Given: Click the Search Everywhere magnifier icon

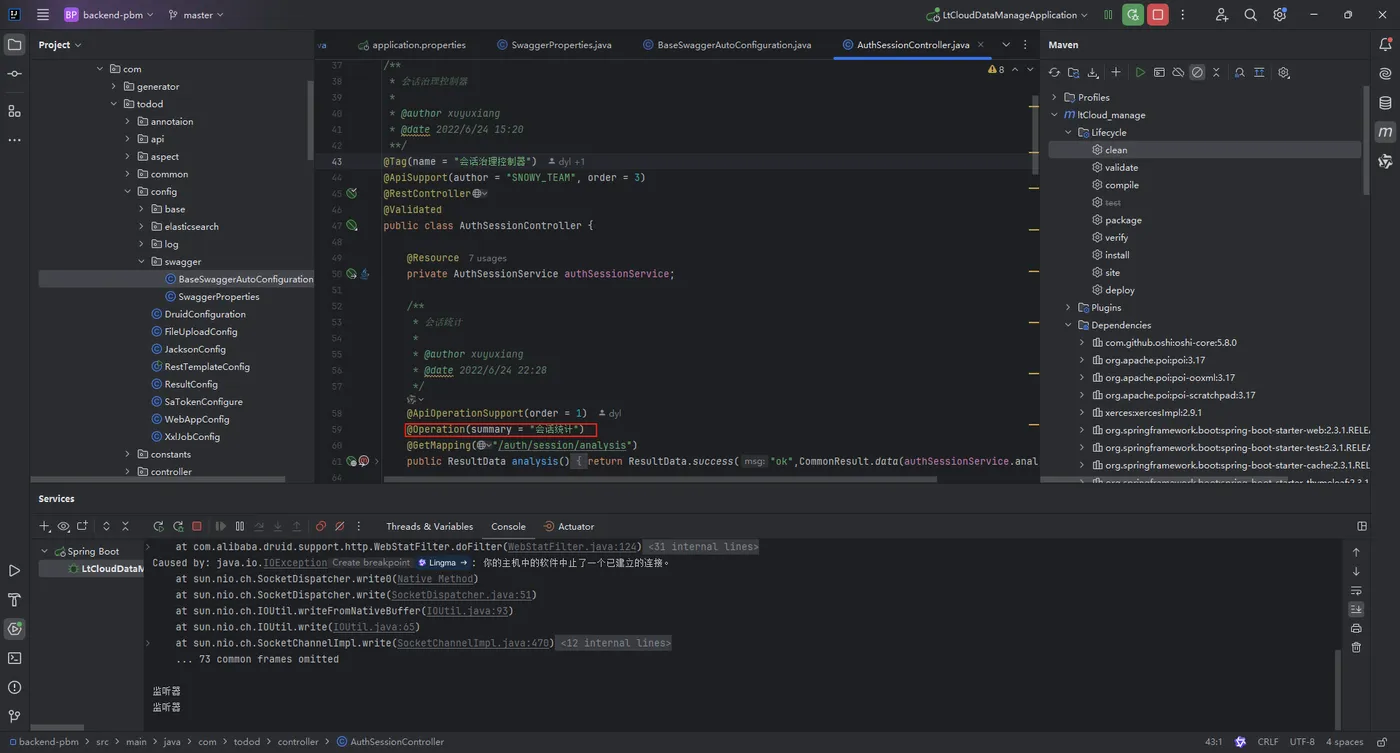Looking at the screenshot, I should coord(1250,15).
